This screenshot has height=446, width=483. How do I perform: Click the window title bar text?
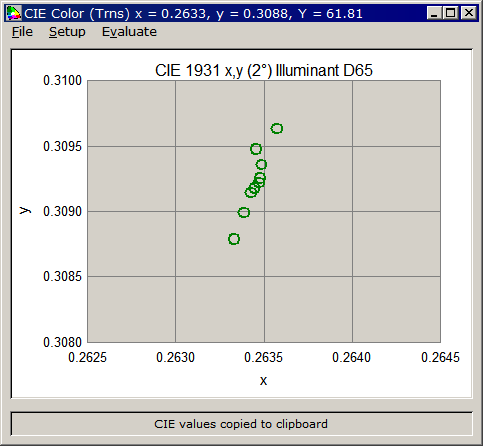193,14
